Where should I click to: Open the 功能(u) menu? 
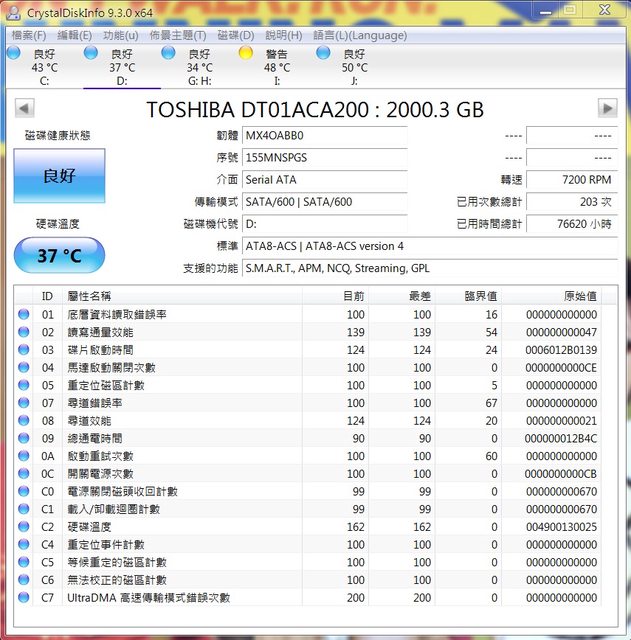point(120,35)
